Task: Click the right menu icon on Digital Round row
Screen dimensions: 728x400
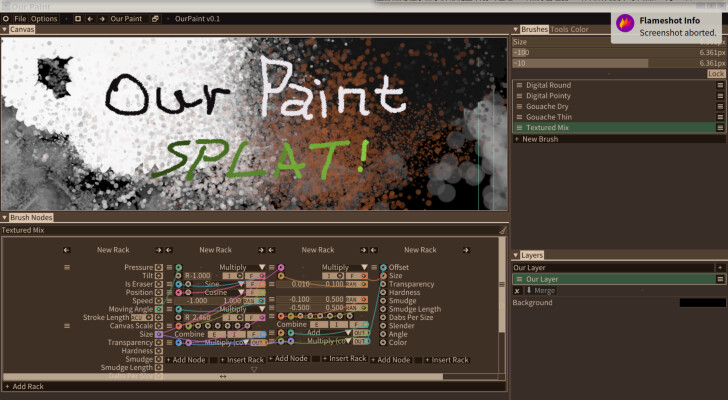Action: coord(720,85)
